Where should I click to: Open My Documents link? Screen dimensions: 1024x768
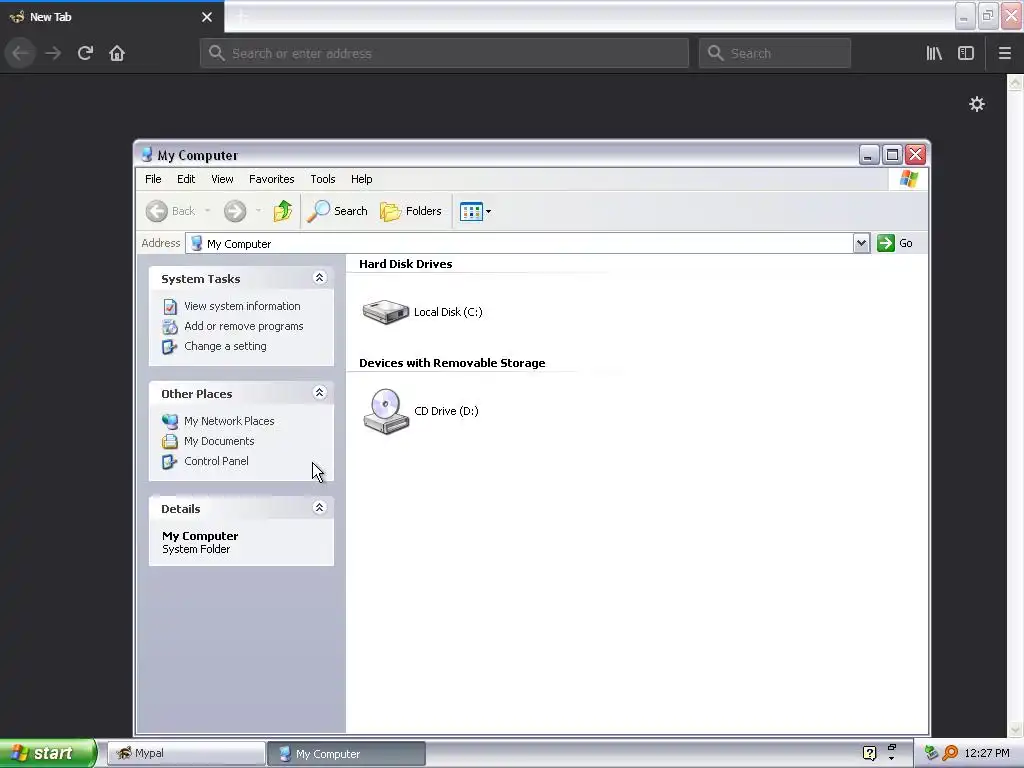click(219, 441)
